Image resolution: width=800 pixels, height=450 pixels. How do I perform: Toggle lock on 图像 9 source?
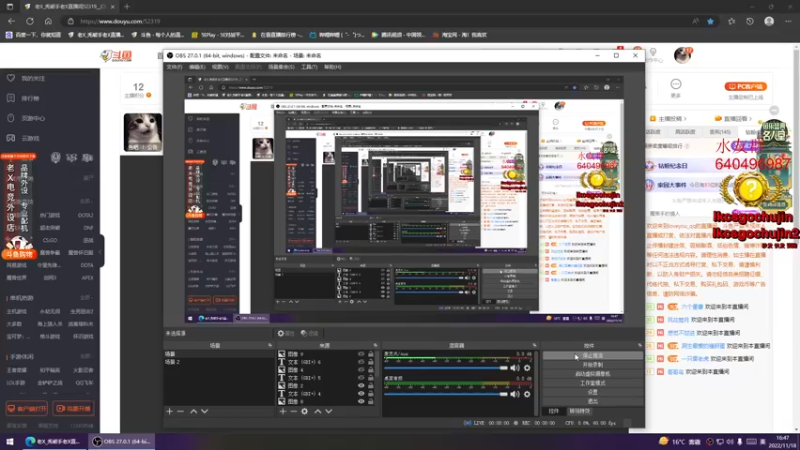click(x=371, y=354)
